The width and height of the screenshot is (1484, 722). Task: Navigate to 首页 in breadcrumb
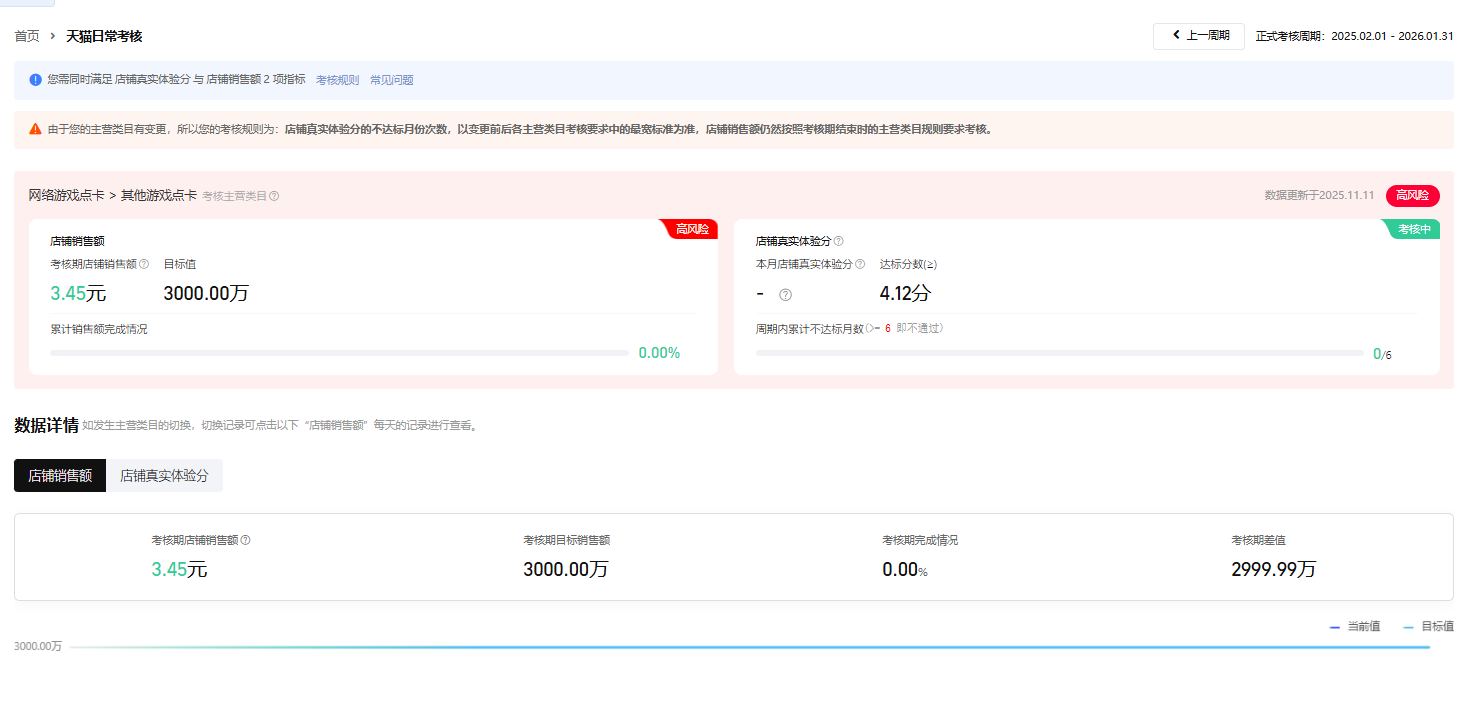(x=27, y=36)
